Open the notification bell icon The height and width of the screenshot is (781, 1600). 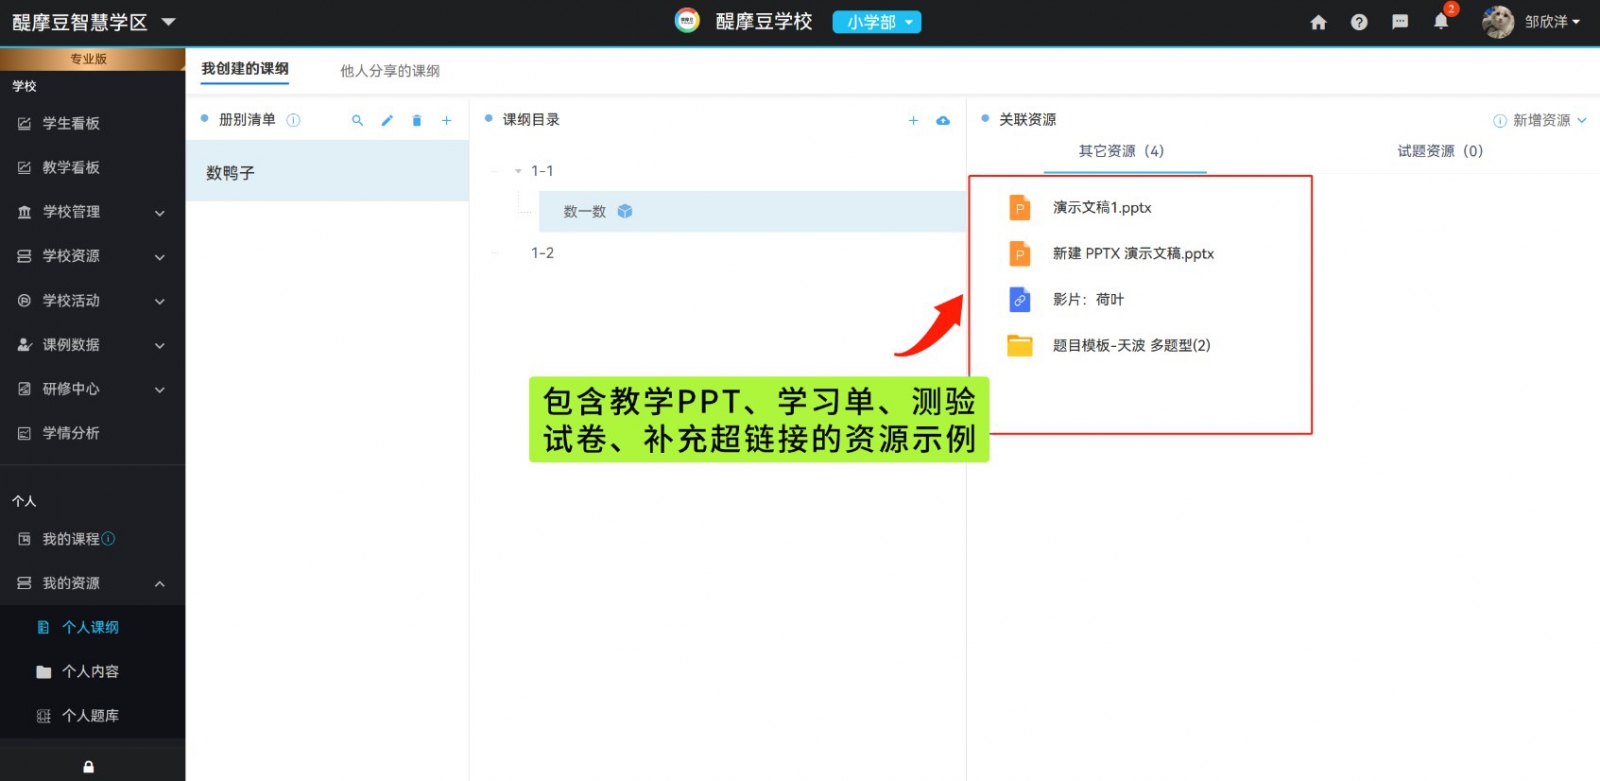1441,22
